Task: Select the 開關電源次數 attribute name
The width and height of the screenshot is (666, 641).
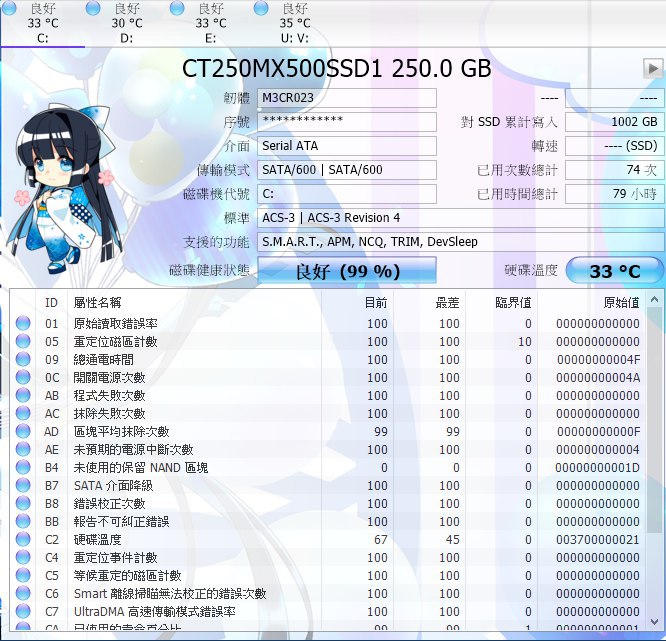Action: click(x=110, y=378)
